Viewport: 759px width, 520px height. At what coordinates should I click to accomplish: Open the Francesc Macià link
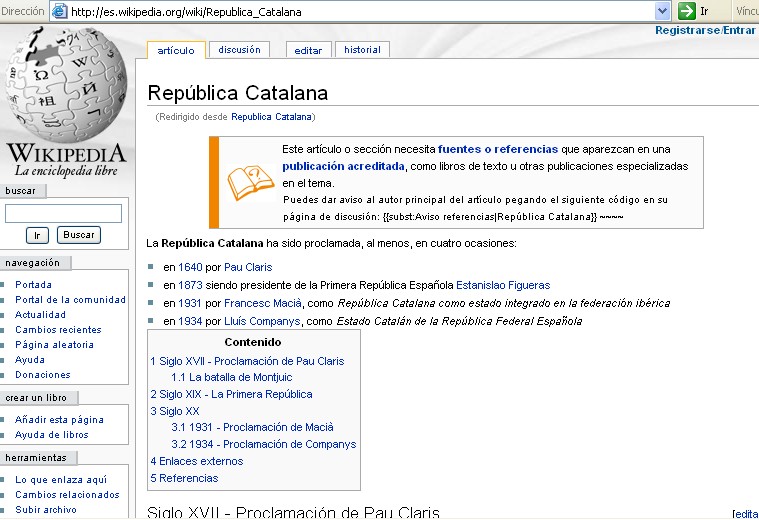coord(262,303)
